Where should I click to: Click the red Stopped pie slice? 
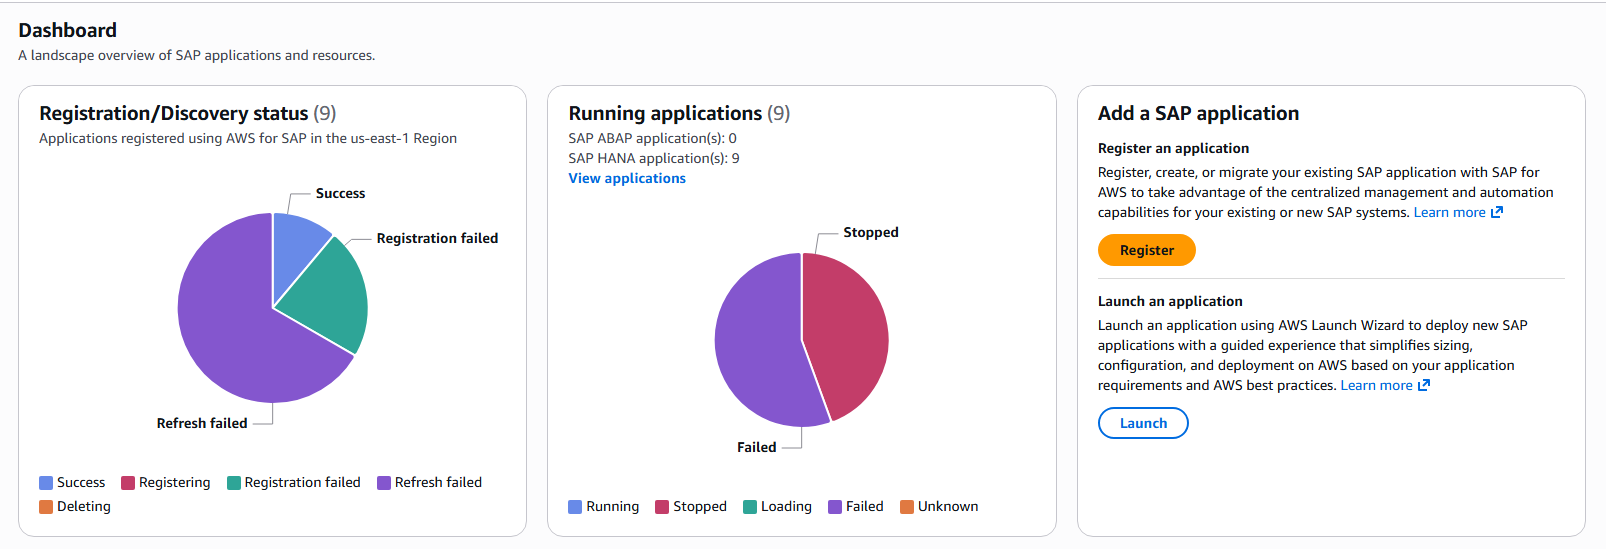pyautogui.click(x=845, y=330)
